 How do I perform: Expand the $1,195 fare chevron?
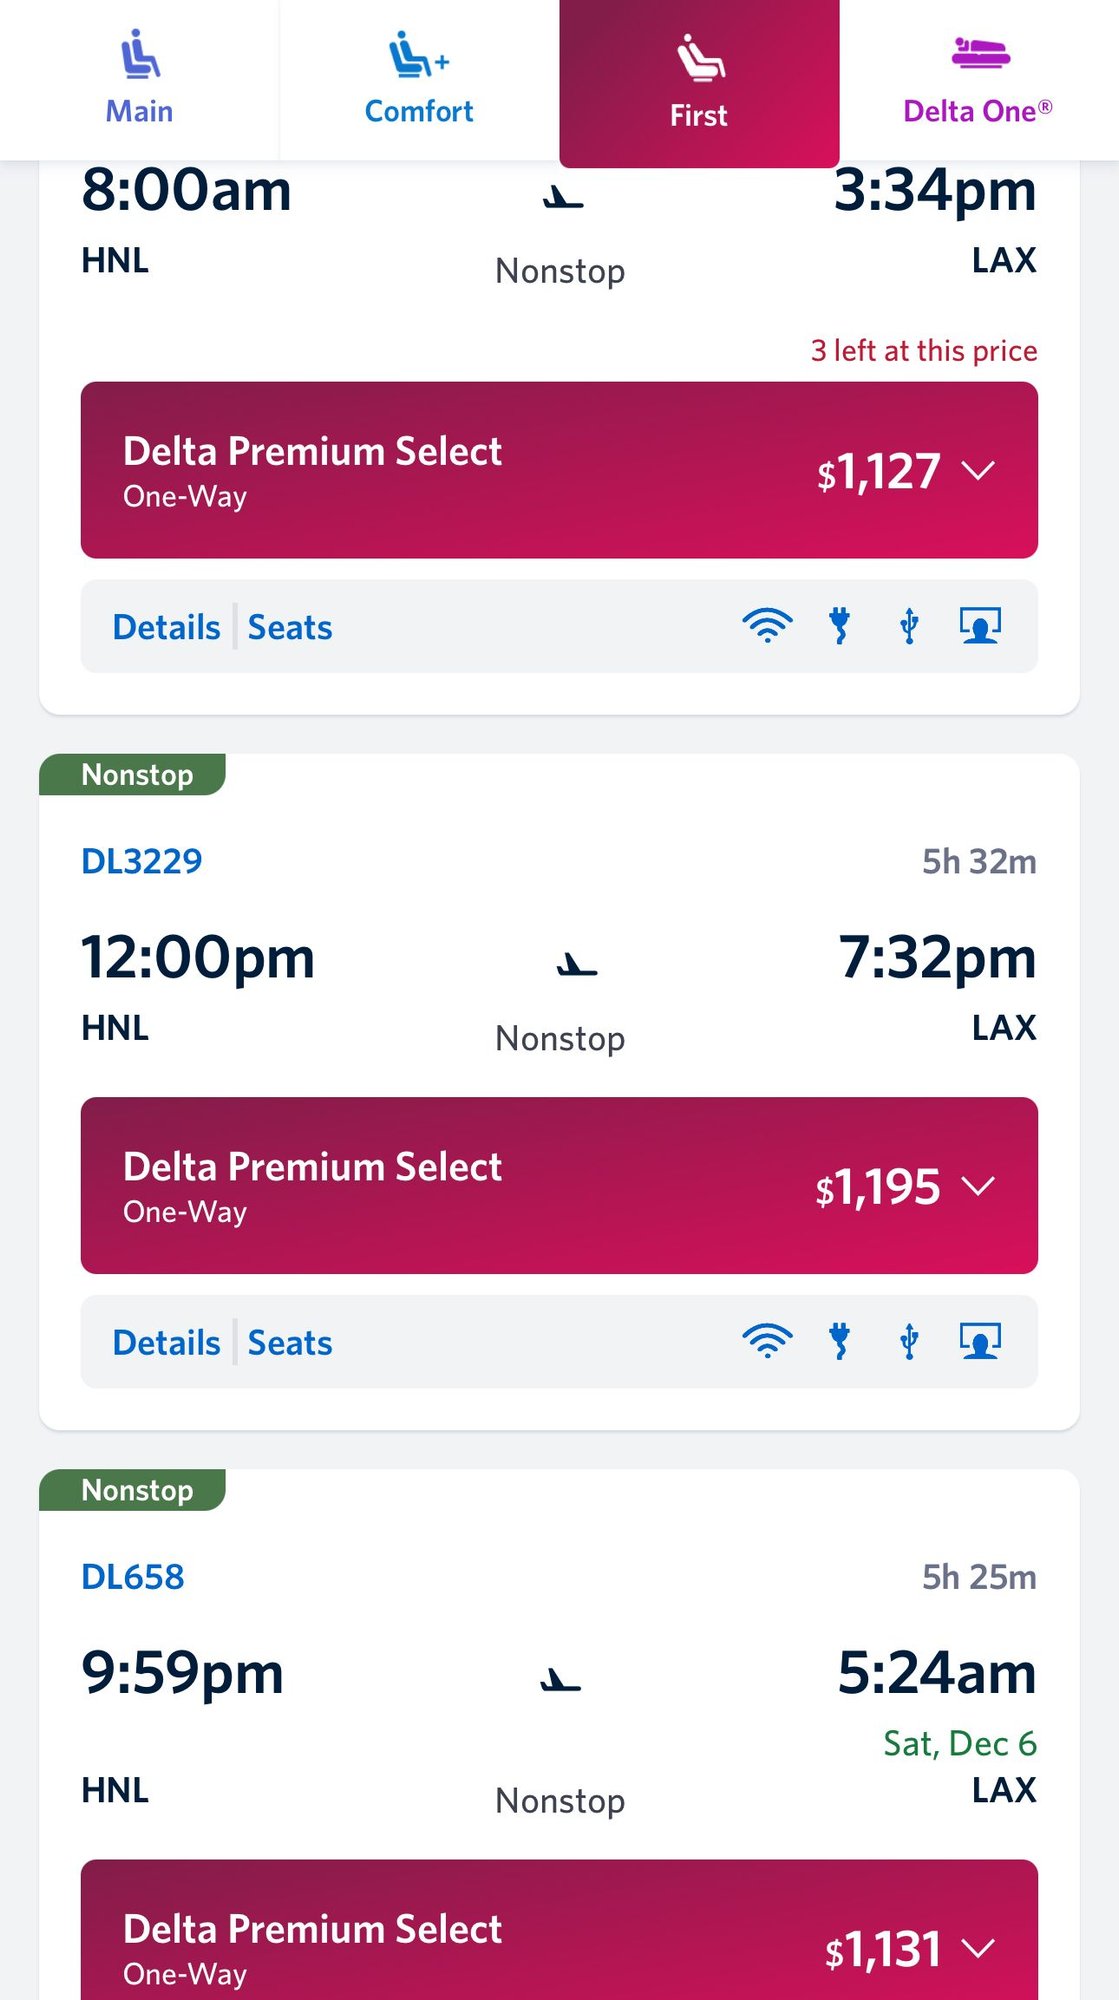[977, 1186]
